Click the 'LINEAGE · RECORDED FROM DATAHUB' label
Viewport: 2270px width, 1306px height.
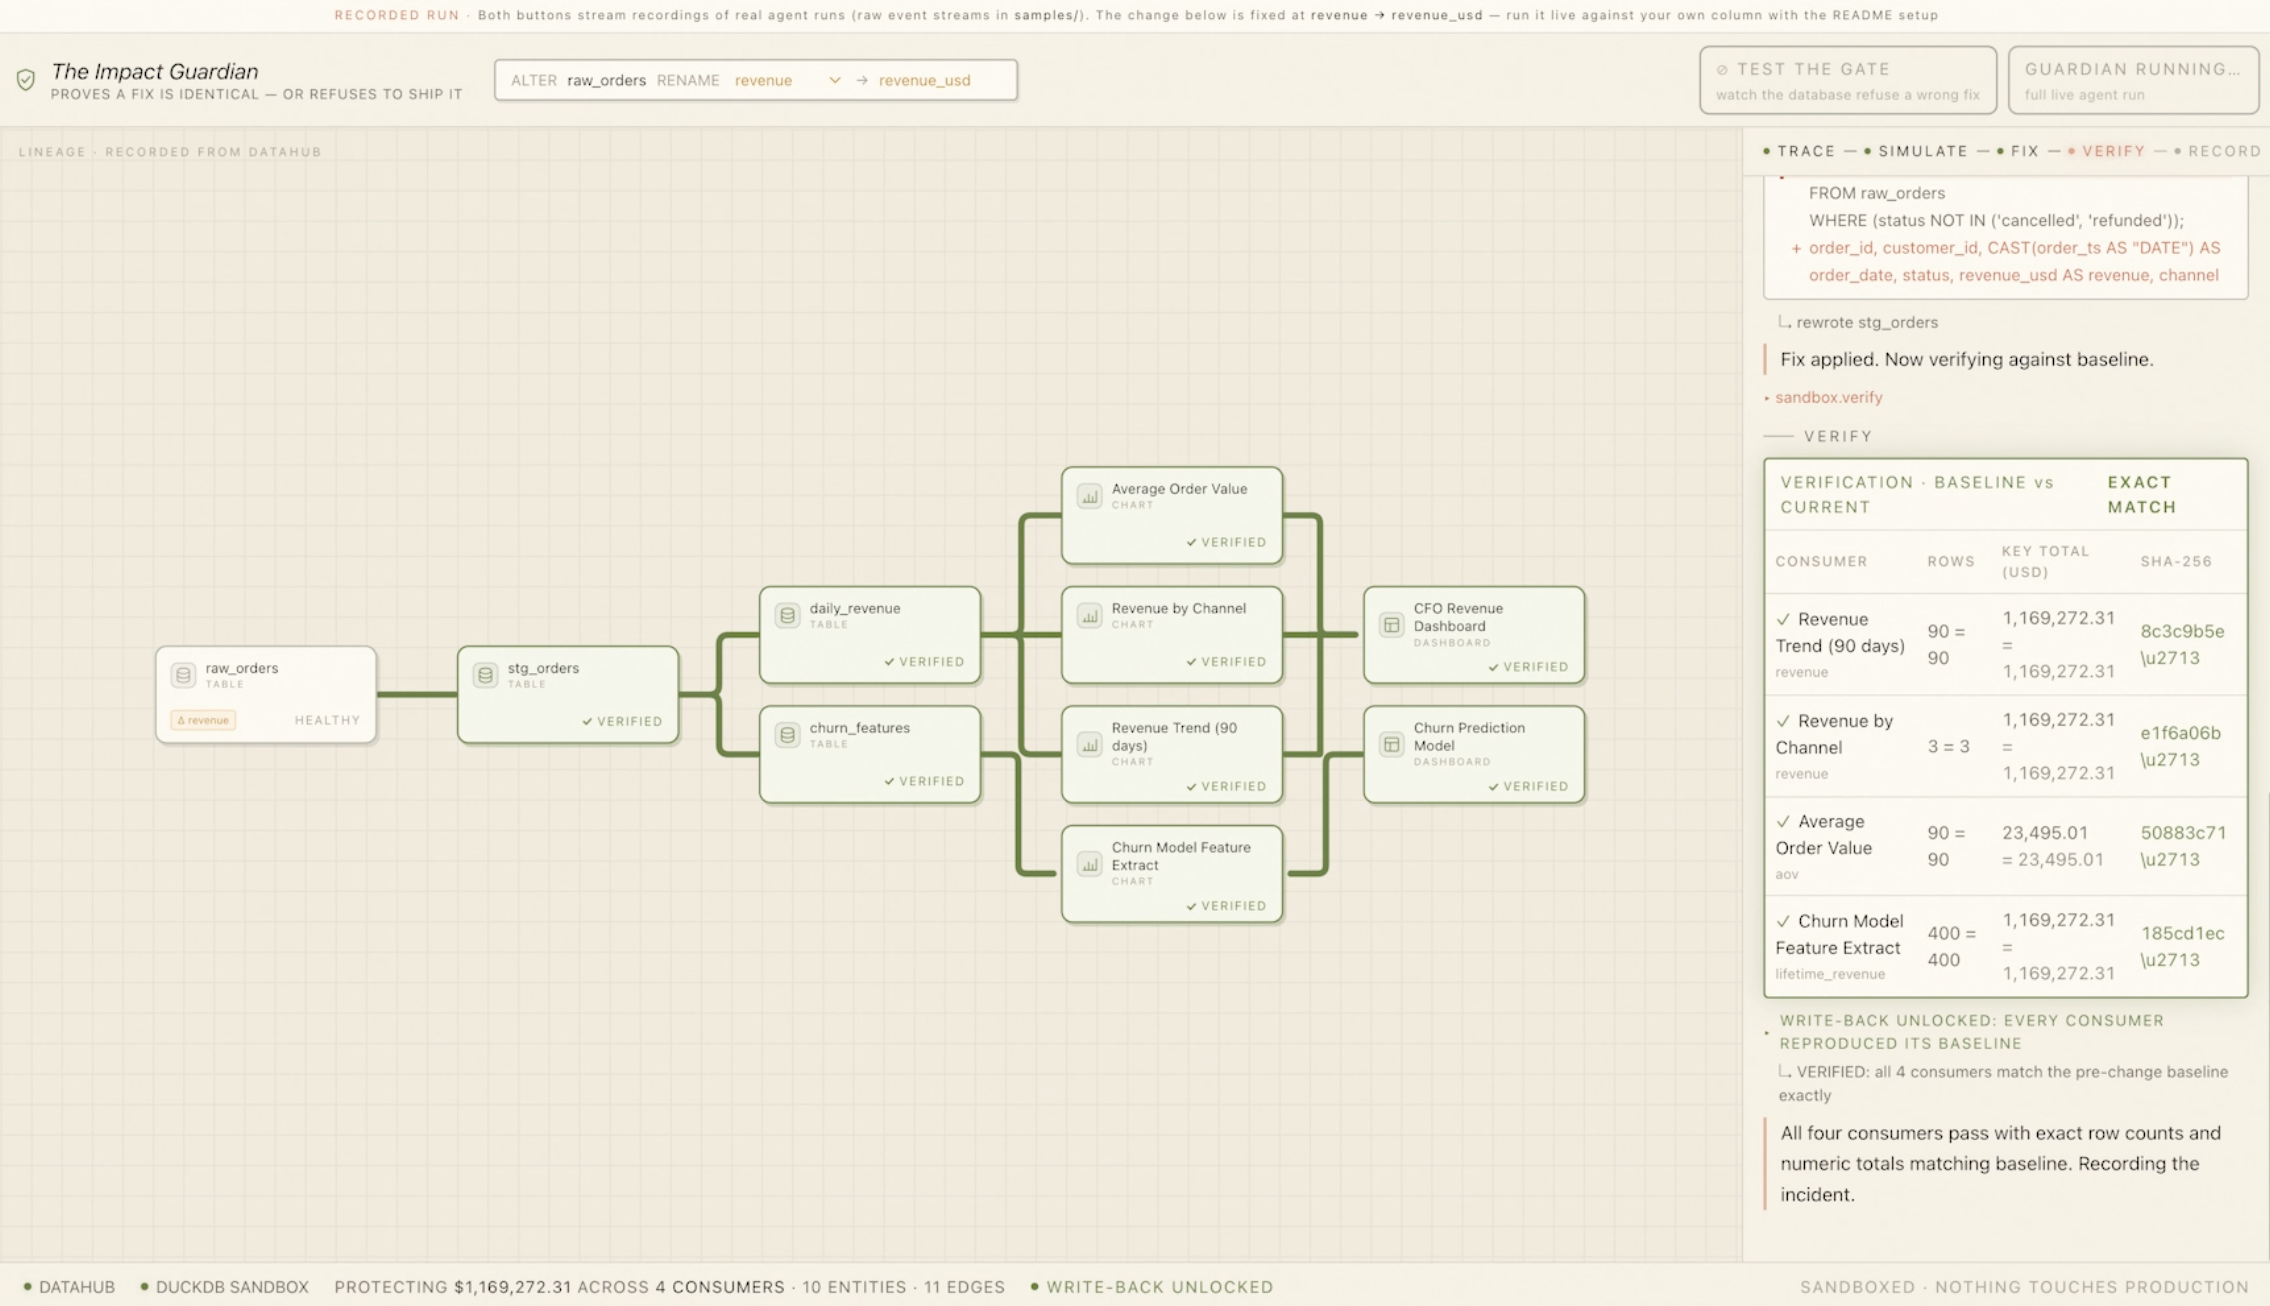click(x=170, y=152)
